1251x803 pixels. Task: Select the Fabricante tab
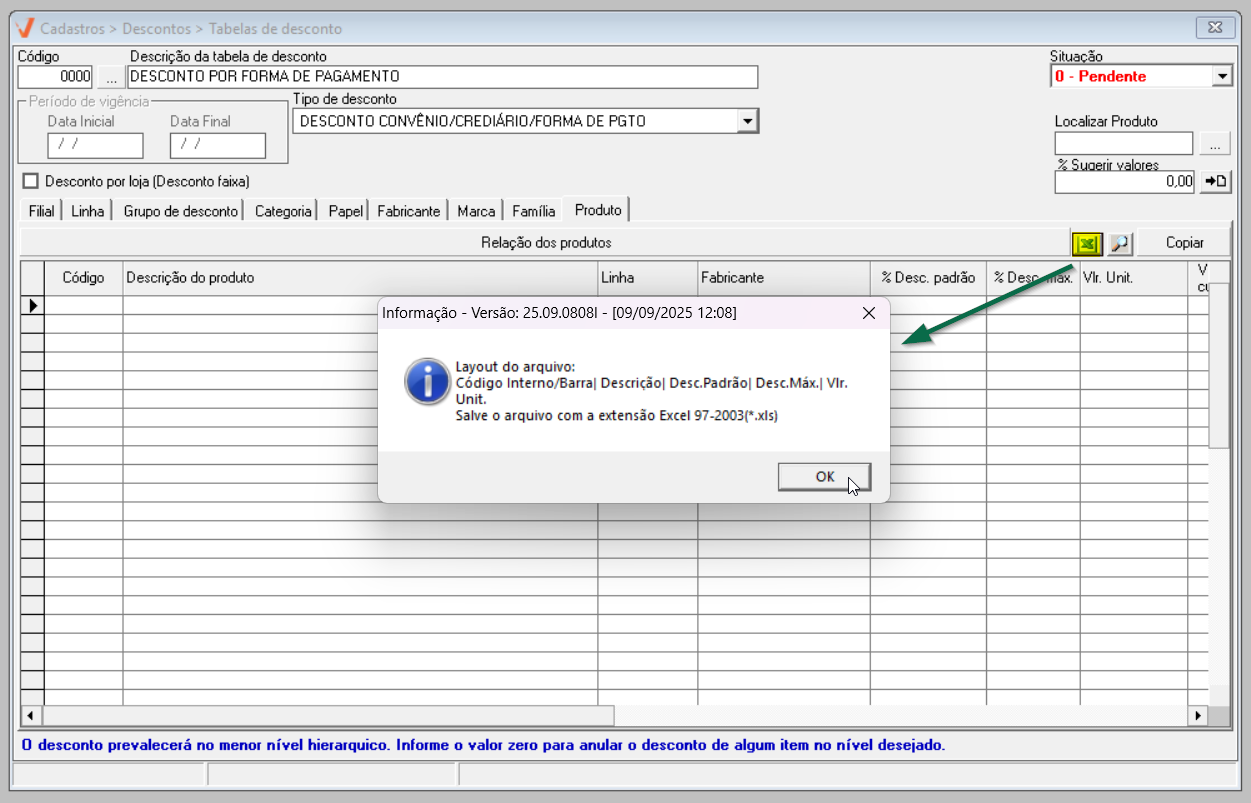(x=408, y=211)
